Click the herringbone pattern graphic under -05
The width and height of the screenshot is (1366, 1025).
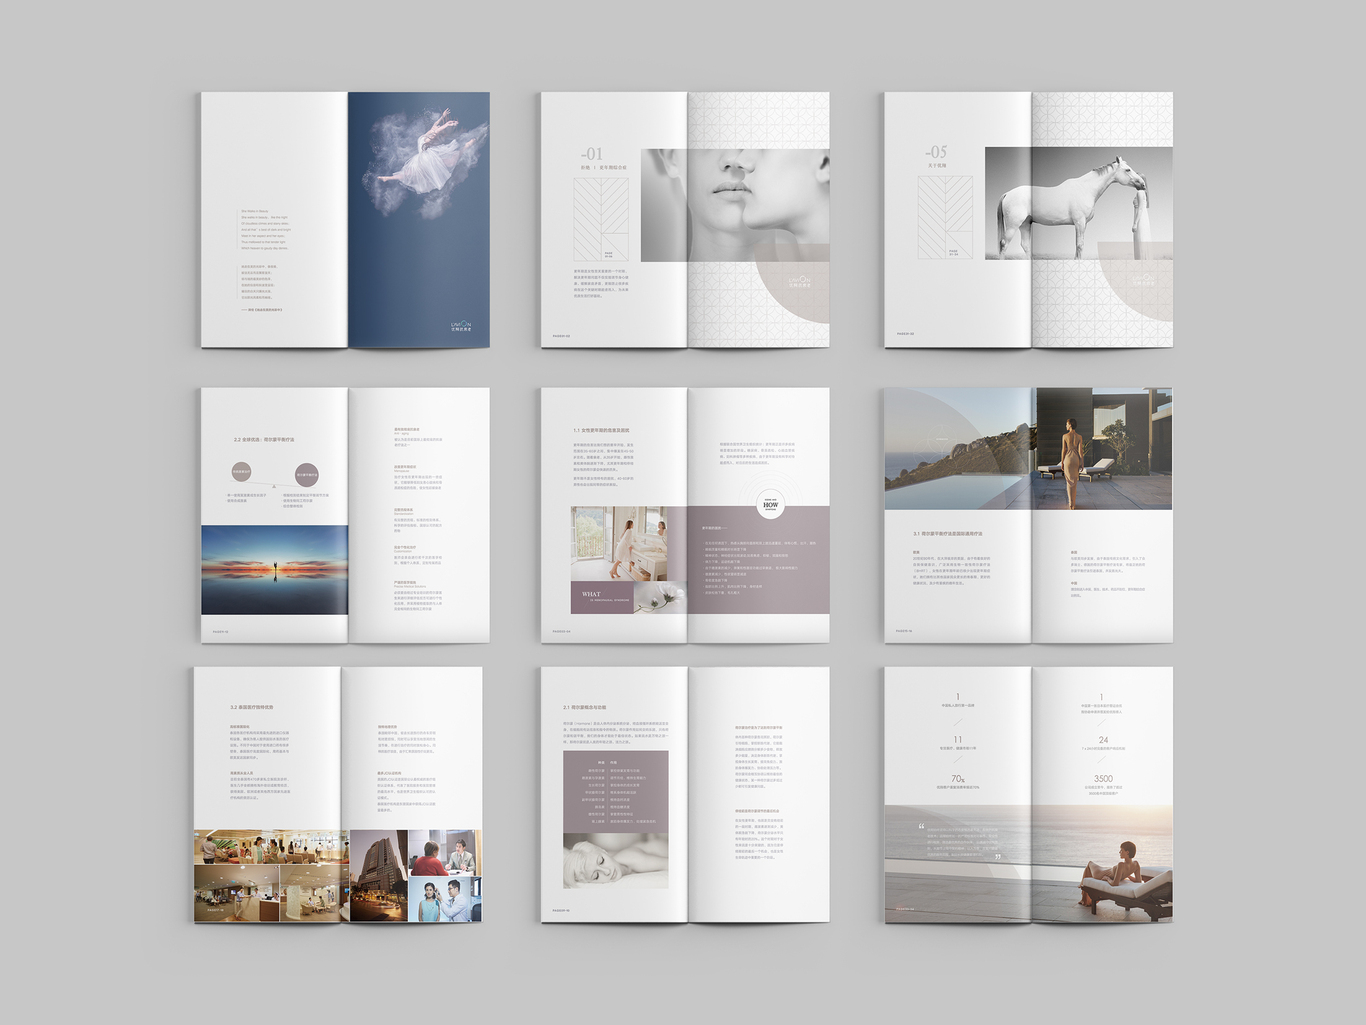[x=945, y=218]
